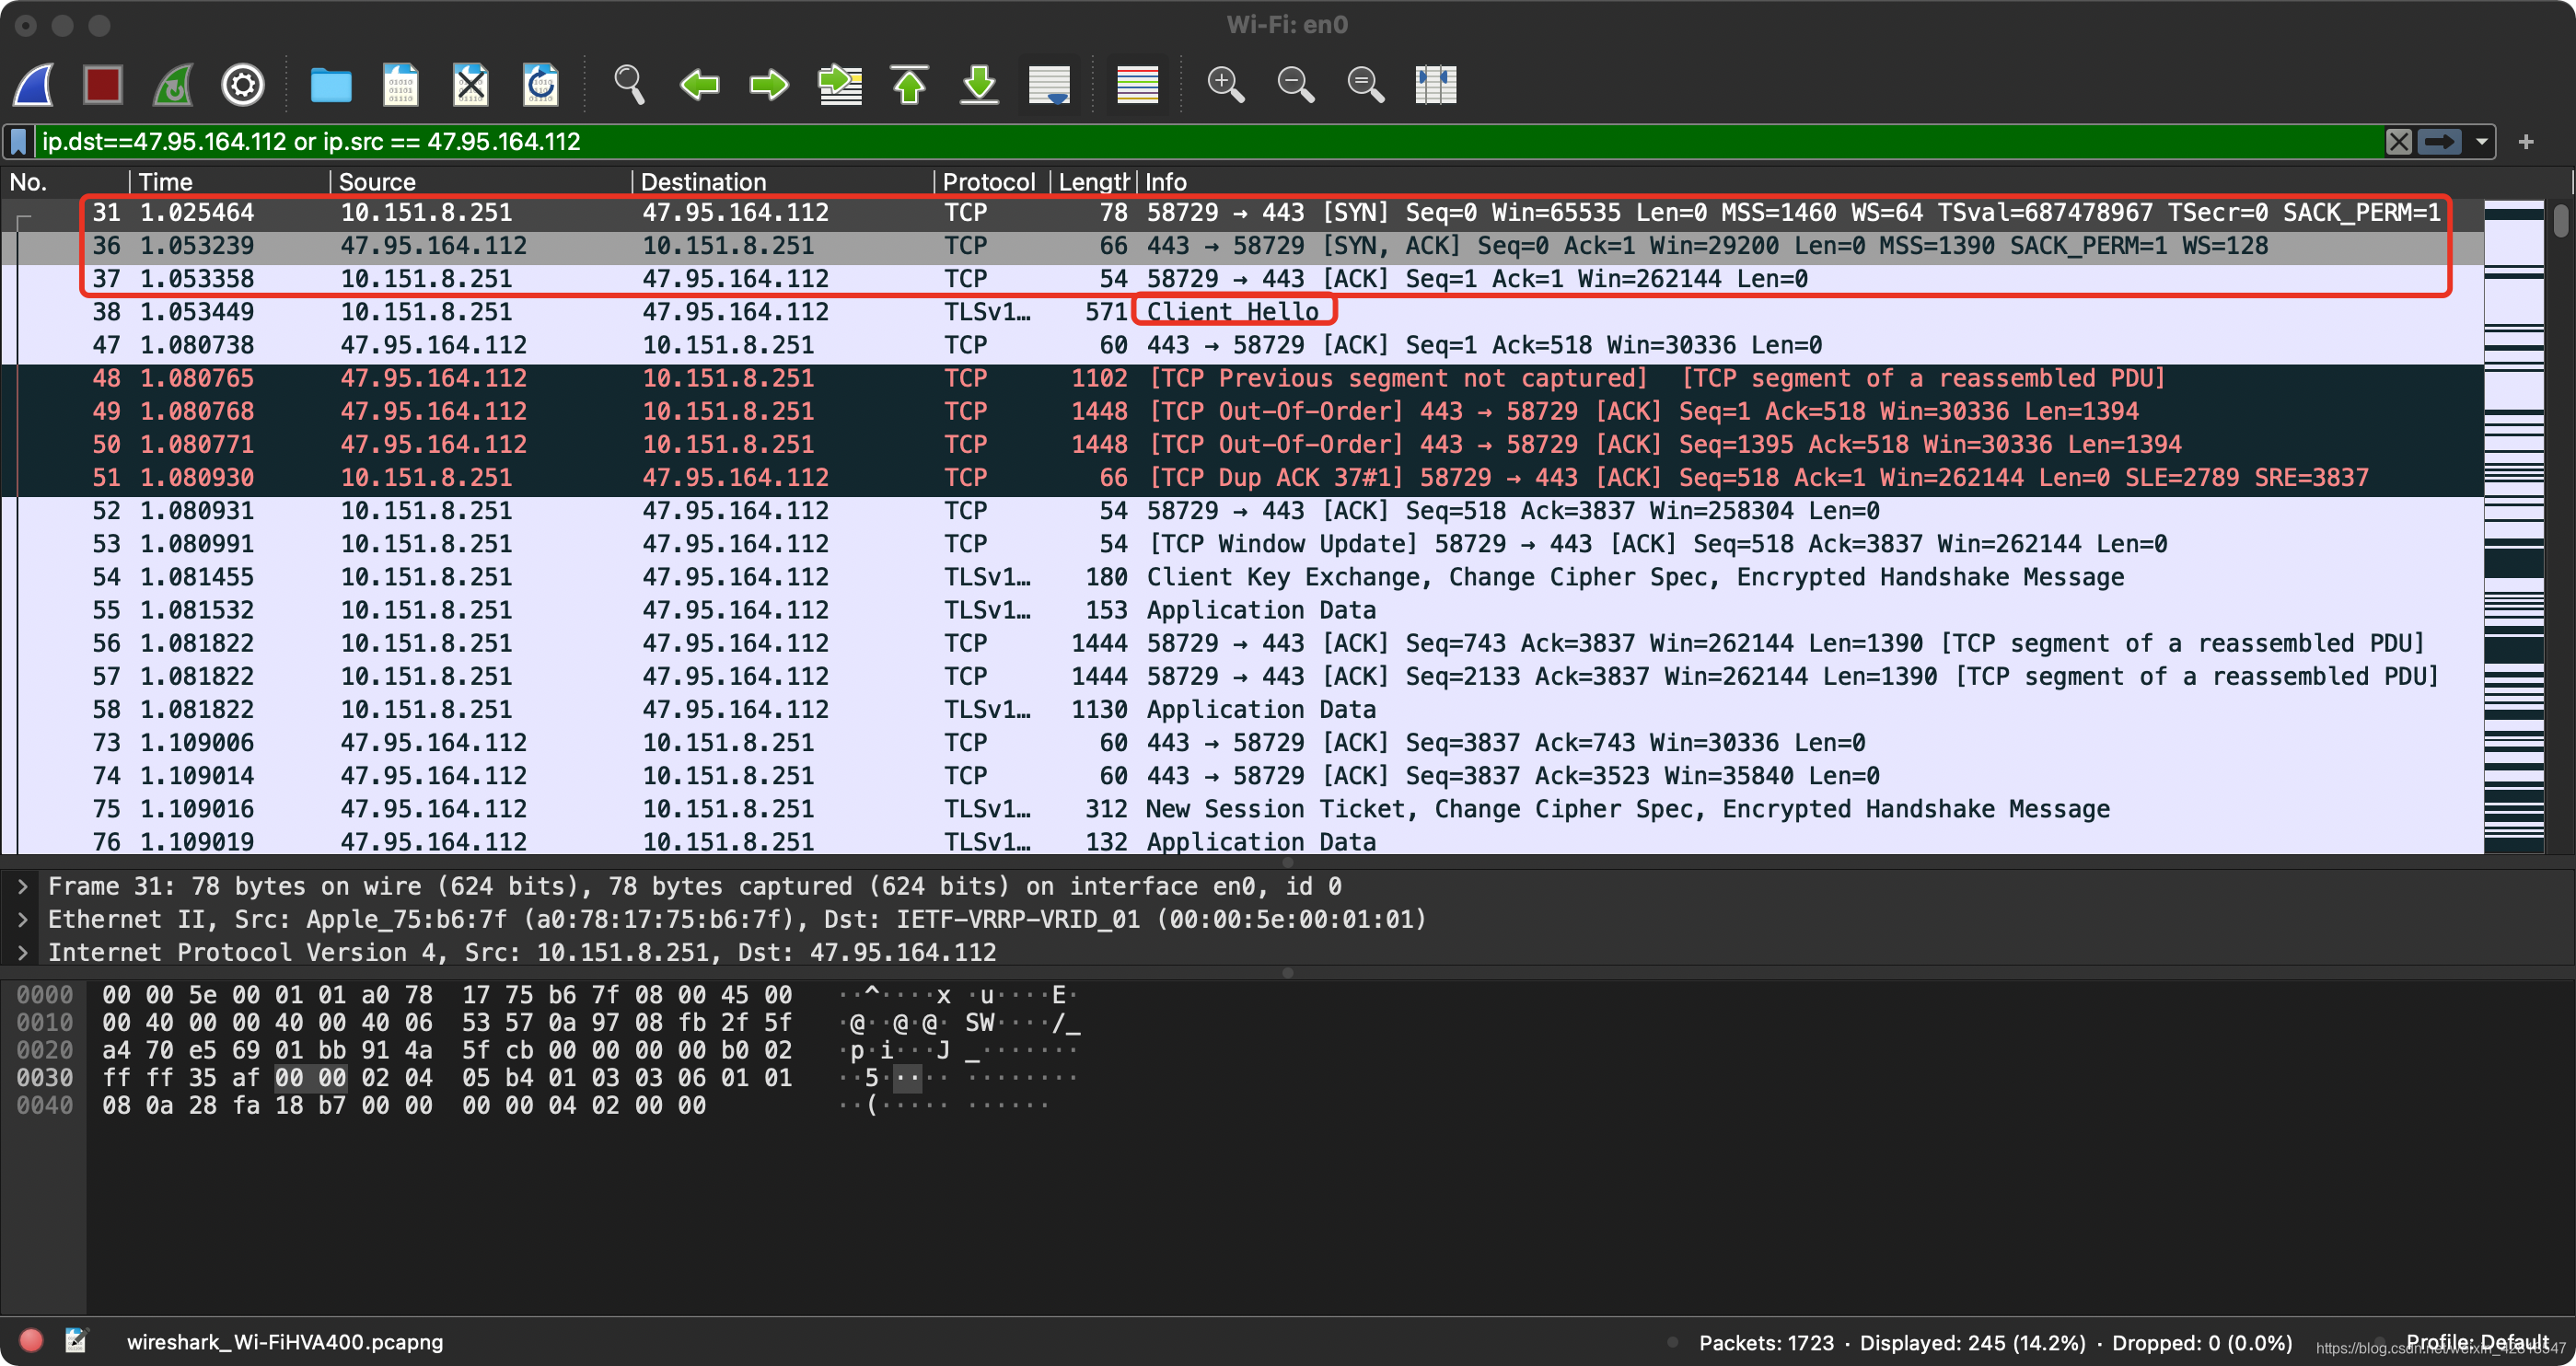2576x1366 pixels.
Task: Toggle auto-scroll during live capture
Action: tap(1049, 85)
